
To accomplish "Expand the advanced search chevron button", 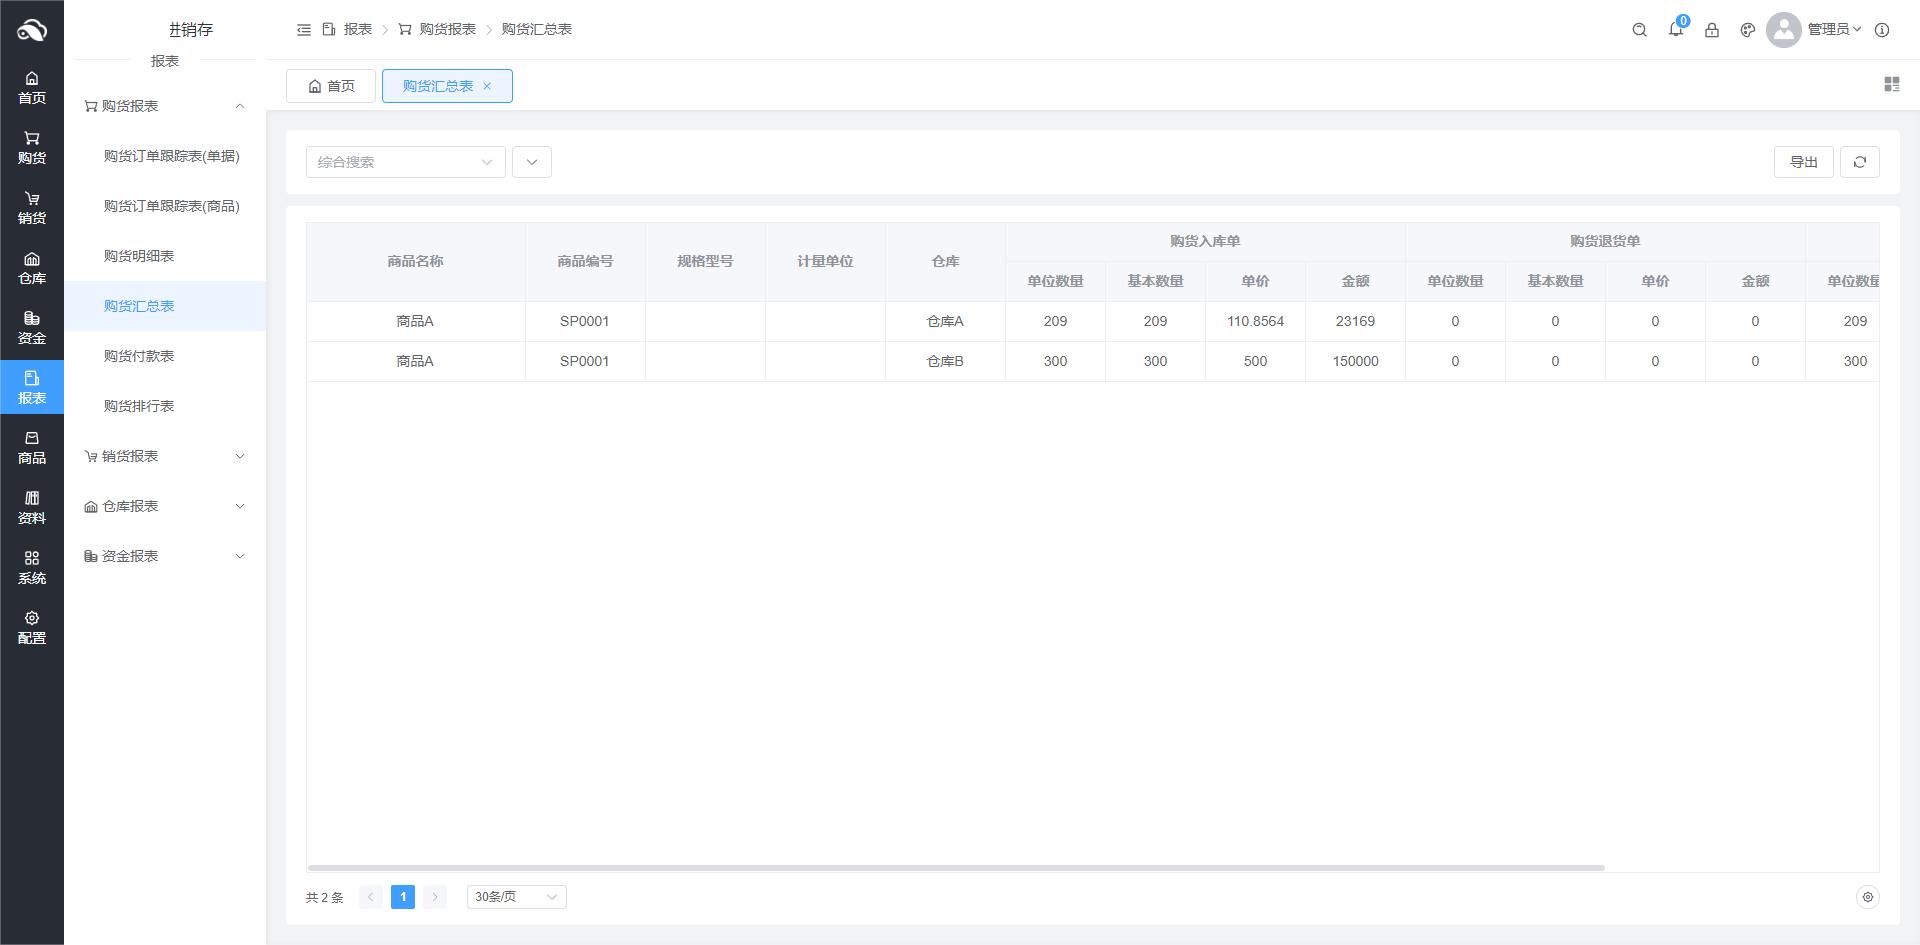I will click(531, 162).
